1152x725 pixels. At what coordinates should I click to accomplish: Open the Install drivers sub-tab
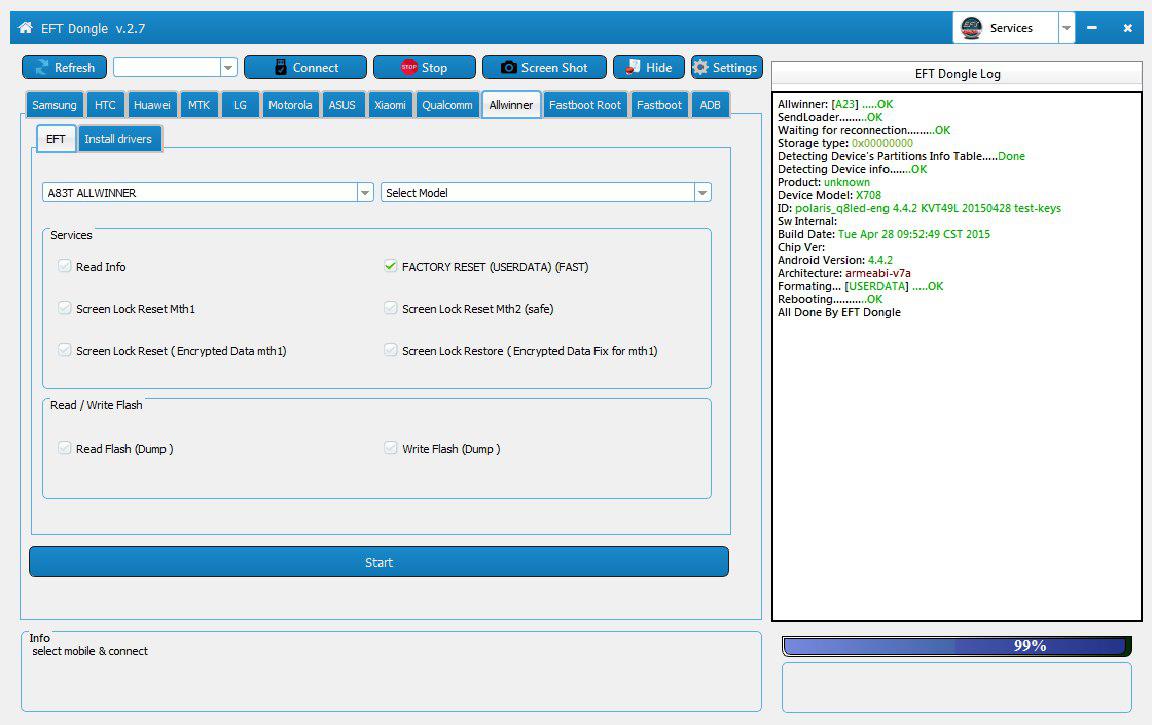click(x=118, y=139)
